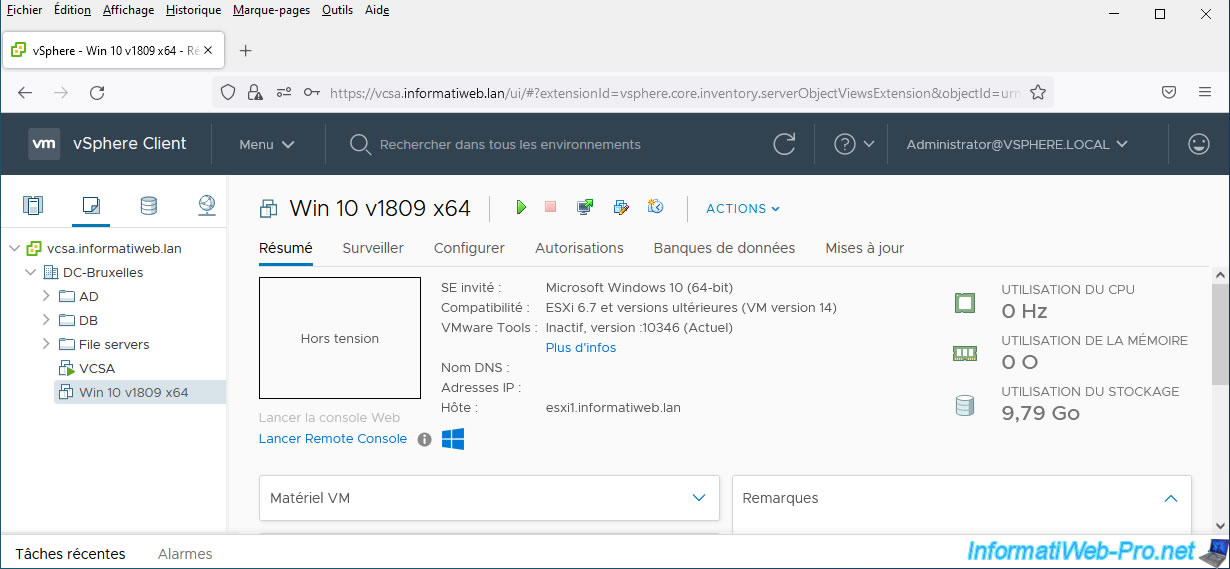Click the vSphere refresh icon in header
This screenshot has width=1230, height=569.
coord(785,144)
